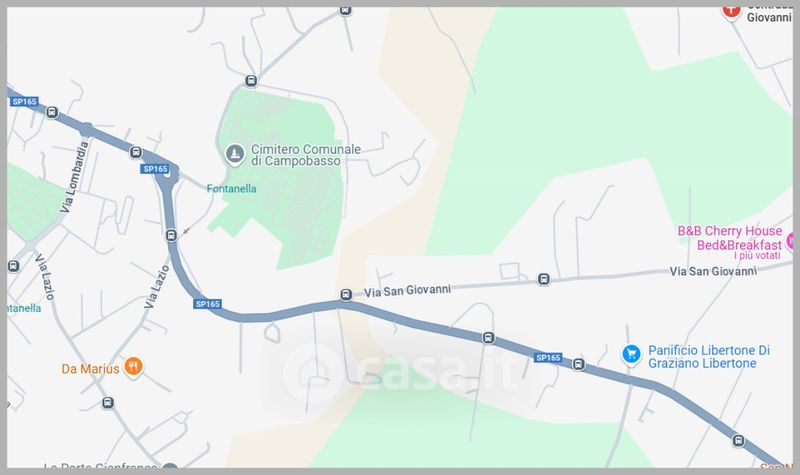Image resolution: width=800 pixels, height=475 pixels.
Task: Open the red pin near Giovanni label
Action: click(731, 11)
